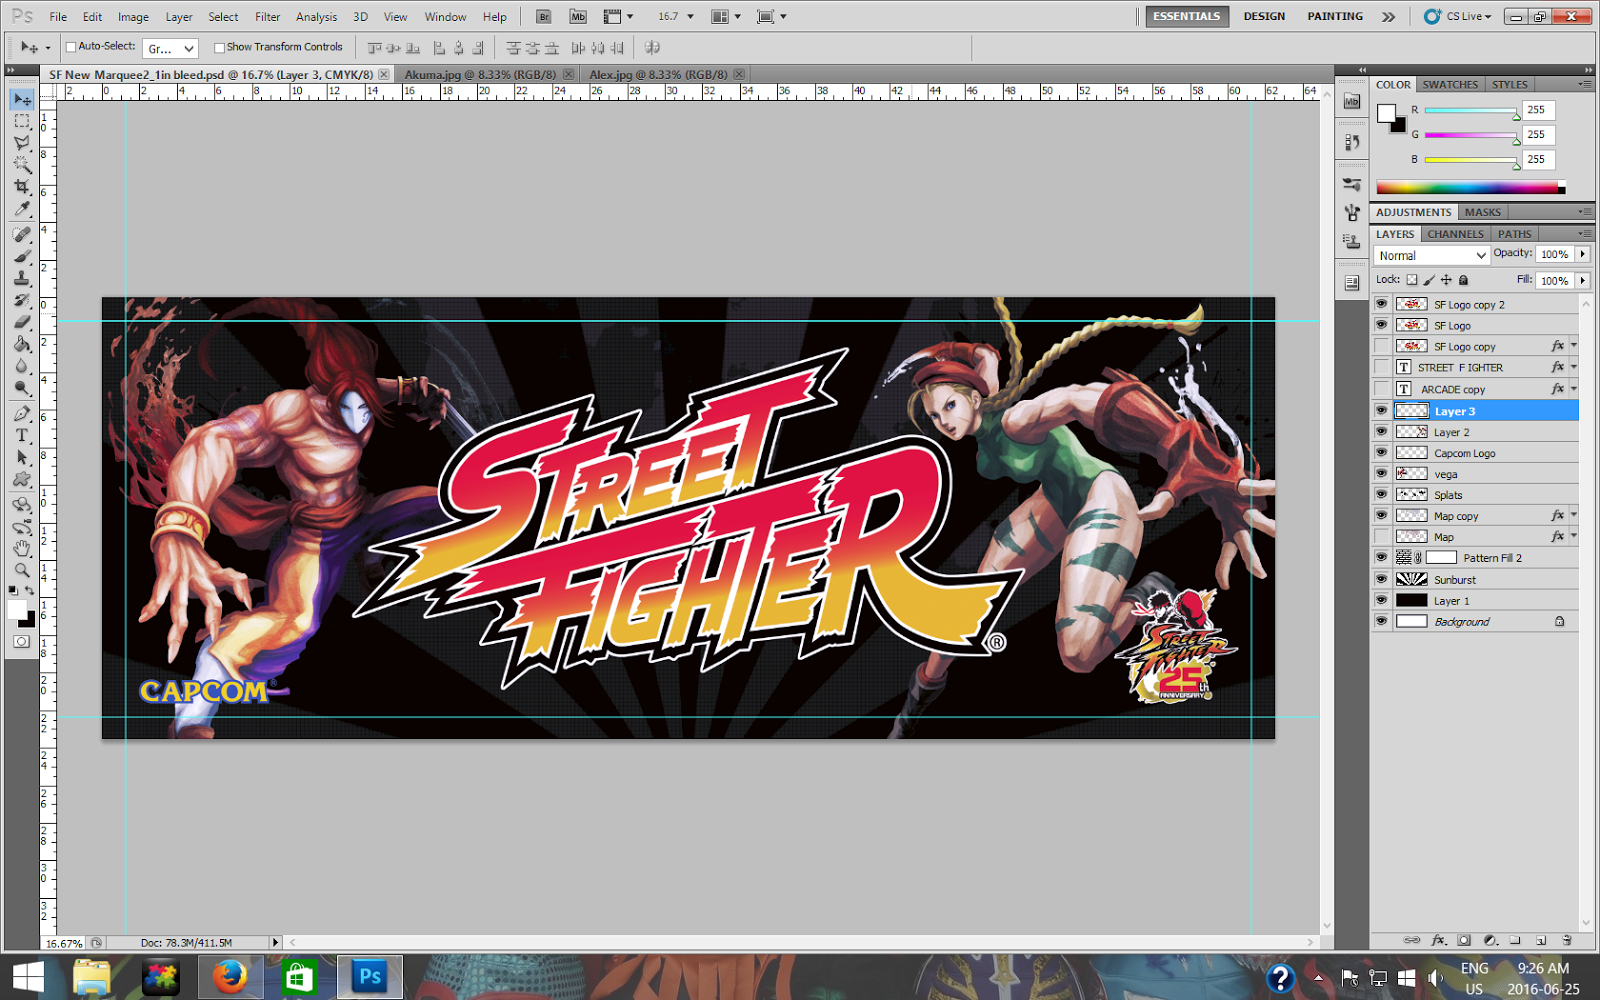
Task: Open the Filter menu
Action: (267, 16)
